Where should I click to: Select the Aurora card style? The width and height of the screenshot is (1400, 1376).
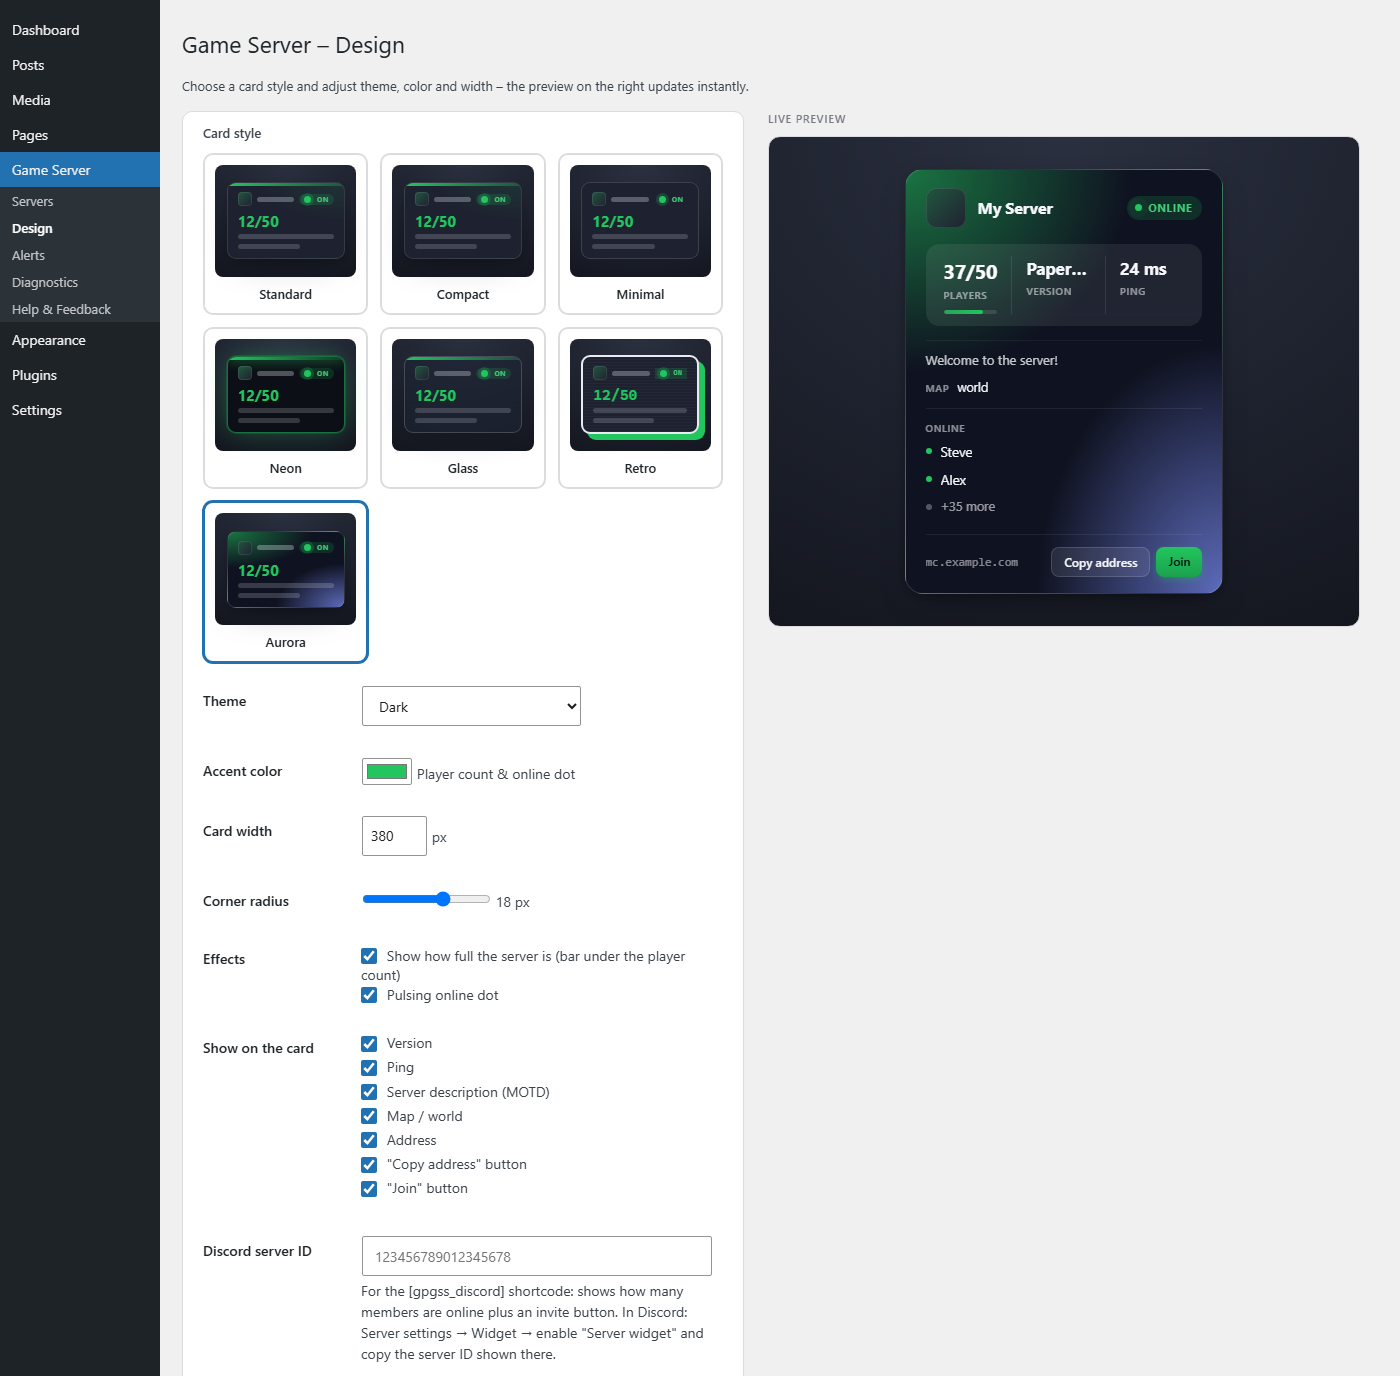(x=285, y=582)
